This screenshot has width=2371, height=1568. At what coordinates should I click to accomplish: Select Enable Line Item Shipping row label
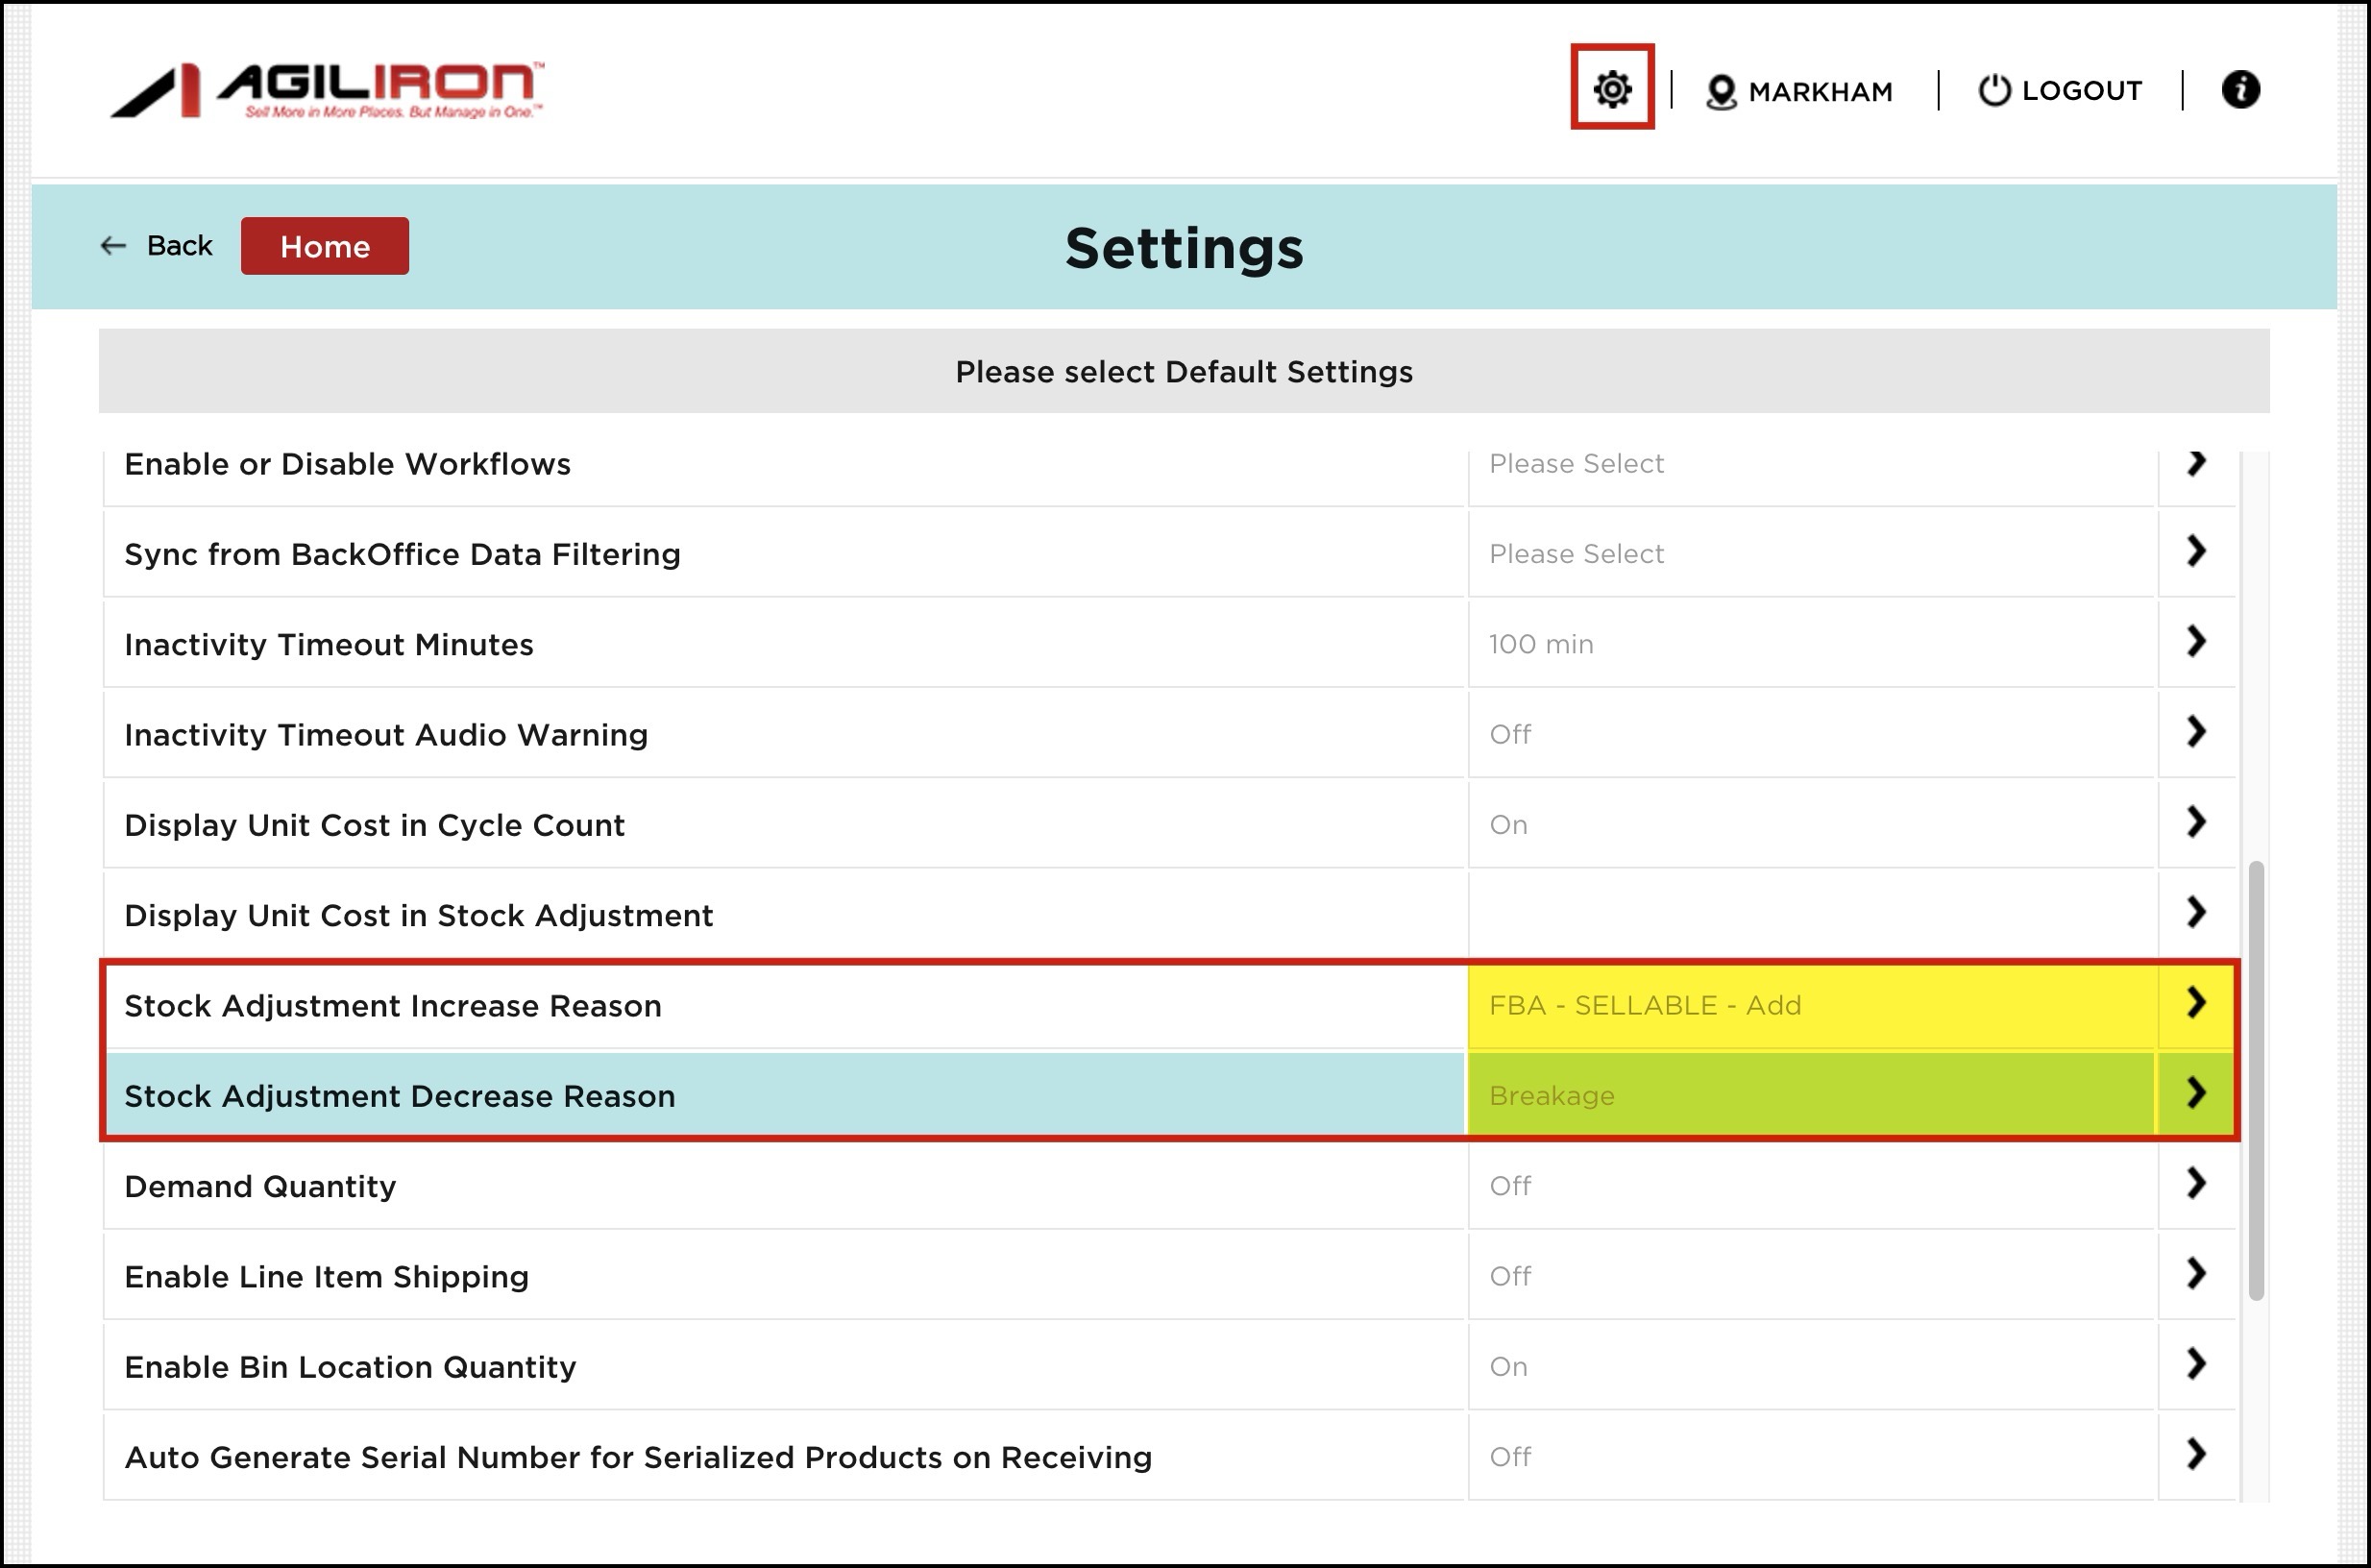pyautogui.click(x=326, y=1277)
